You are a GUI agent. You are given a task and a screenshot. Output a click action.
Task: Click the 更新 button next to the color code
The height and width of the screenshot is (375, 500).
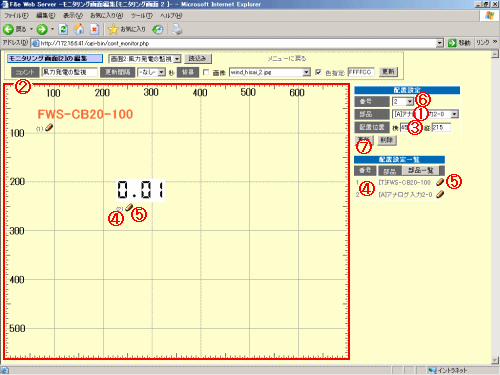click(388, 72)
